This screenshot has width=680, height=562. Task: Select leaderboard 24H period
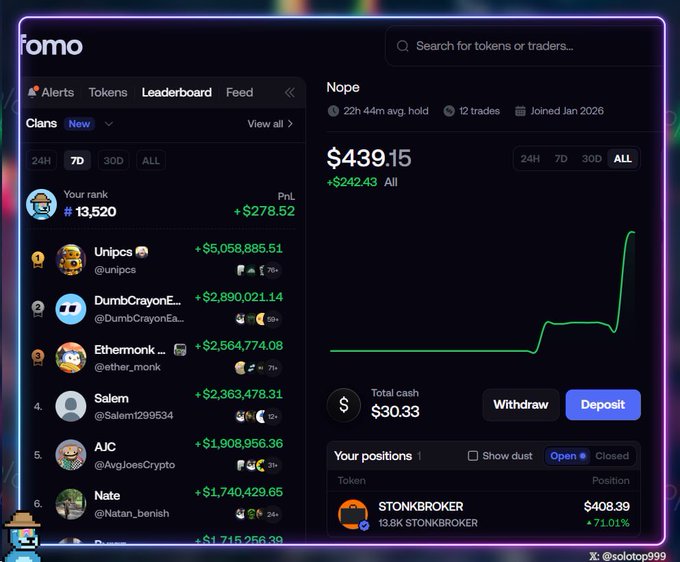click(x=41, y=160)
